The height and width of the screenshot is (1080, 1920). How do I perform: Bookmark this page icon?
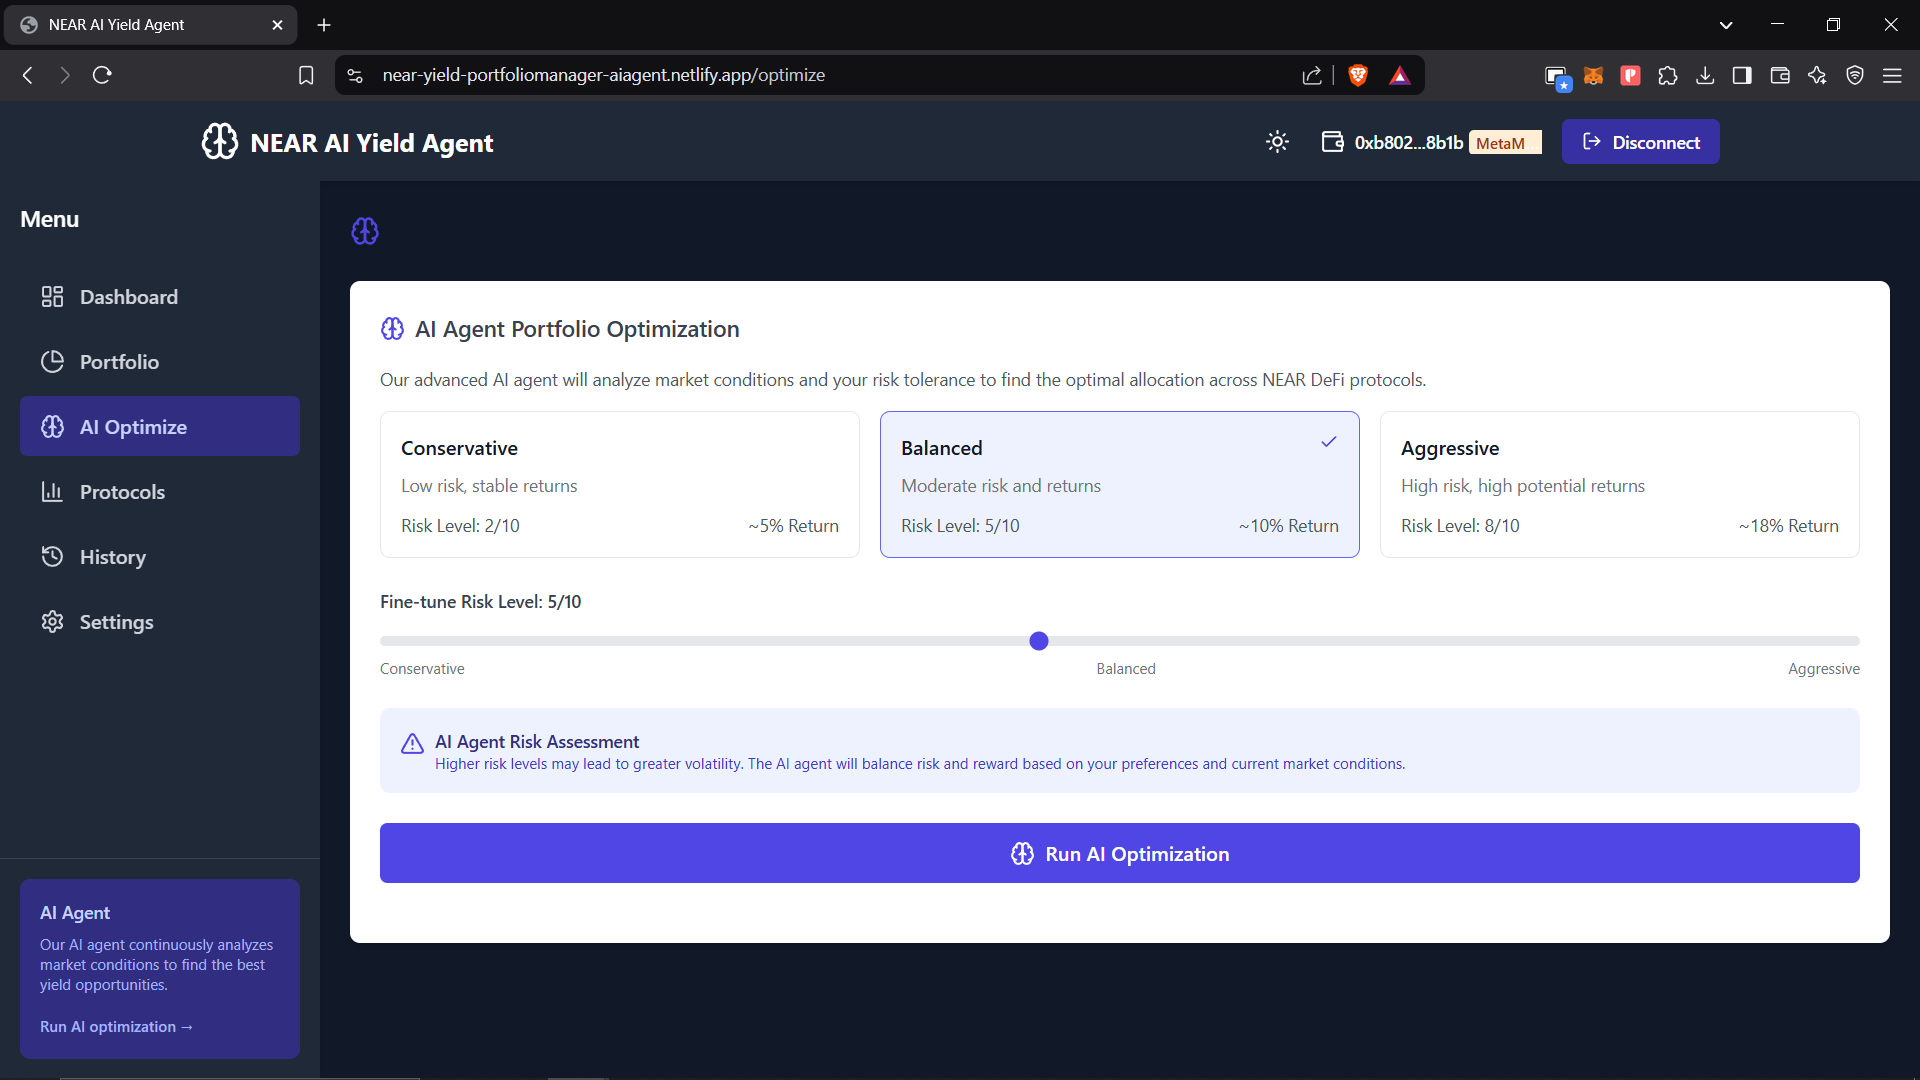tap(306, 75)
